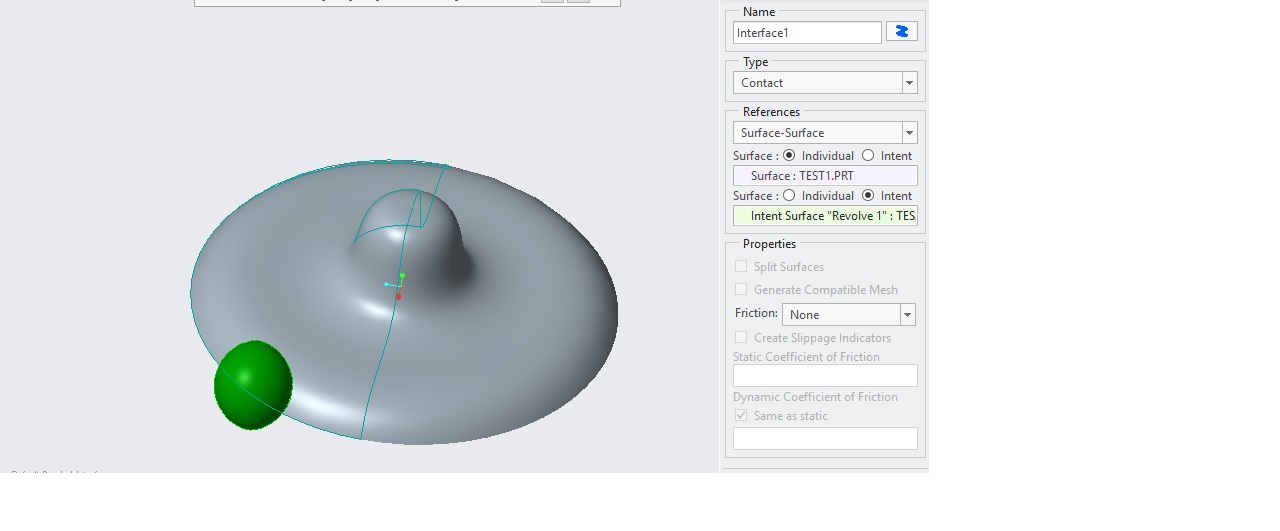Open the Friction dropdown set to None
The image size is (1280, 531).
pos(848,315)
